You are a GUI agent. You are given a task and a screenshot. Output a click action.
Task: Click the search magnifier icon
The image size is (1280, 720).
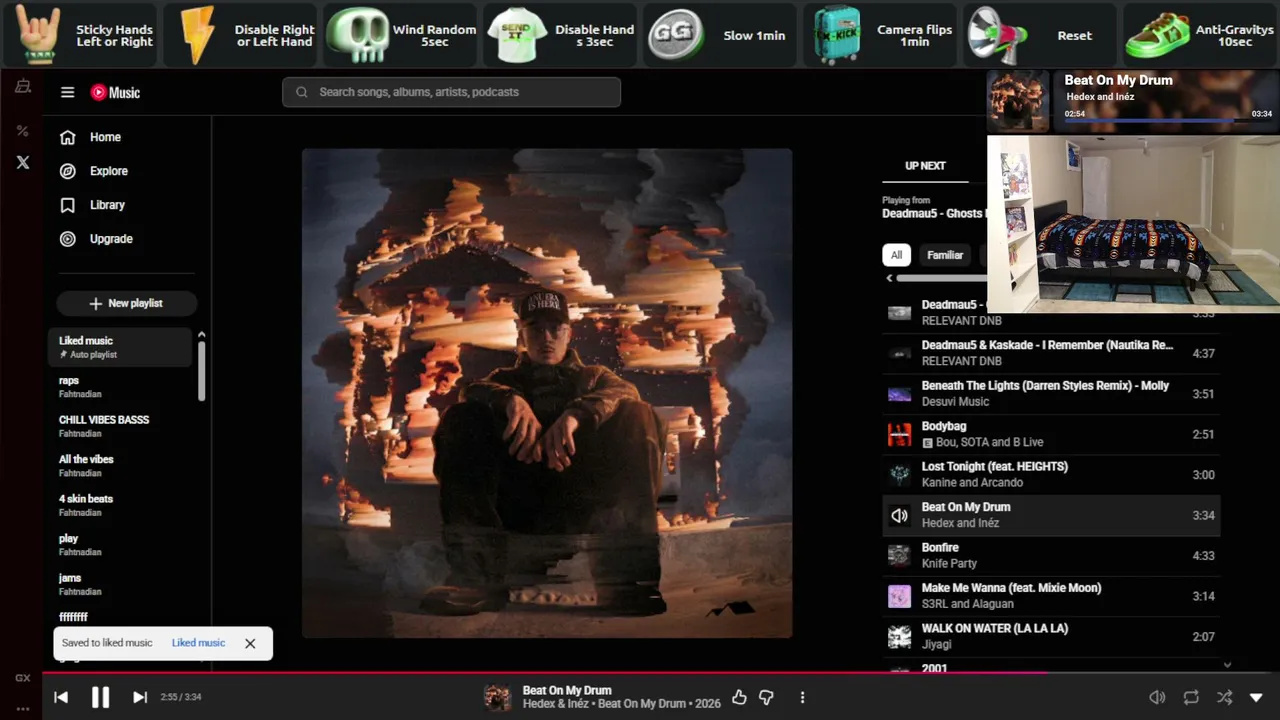(x=302, y=92)
